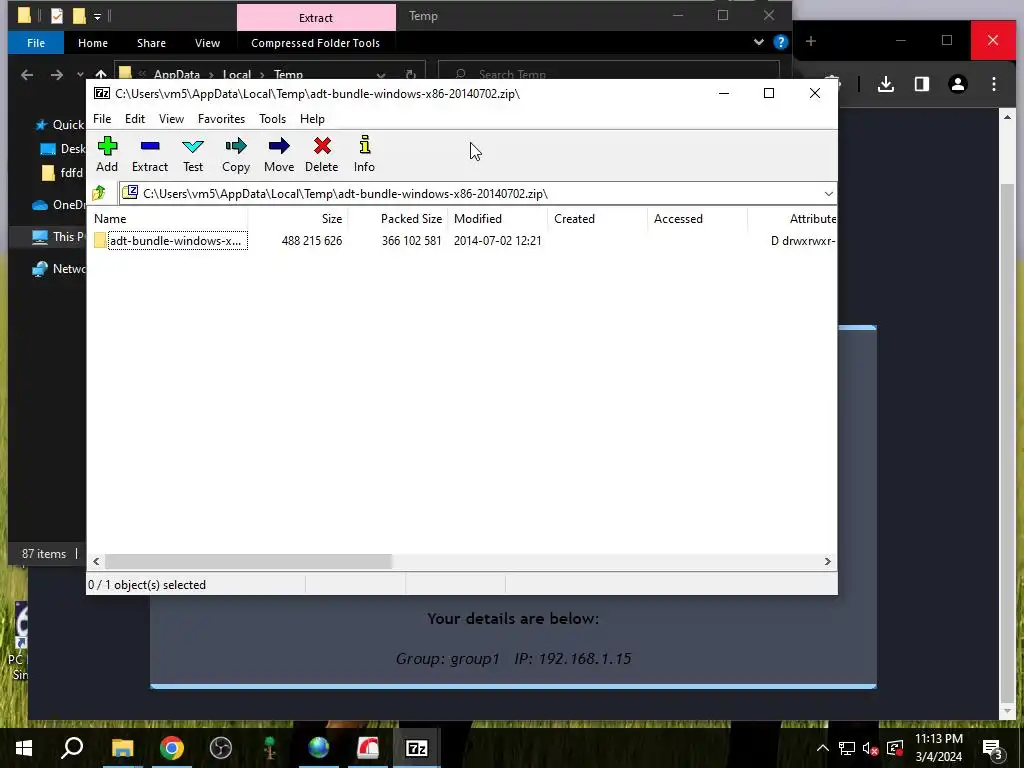1024x768 pixels.
Task: Click the Copy toolbar icon
Action: click(x=236, y=155)
